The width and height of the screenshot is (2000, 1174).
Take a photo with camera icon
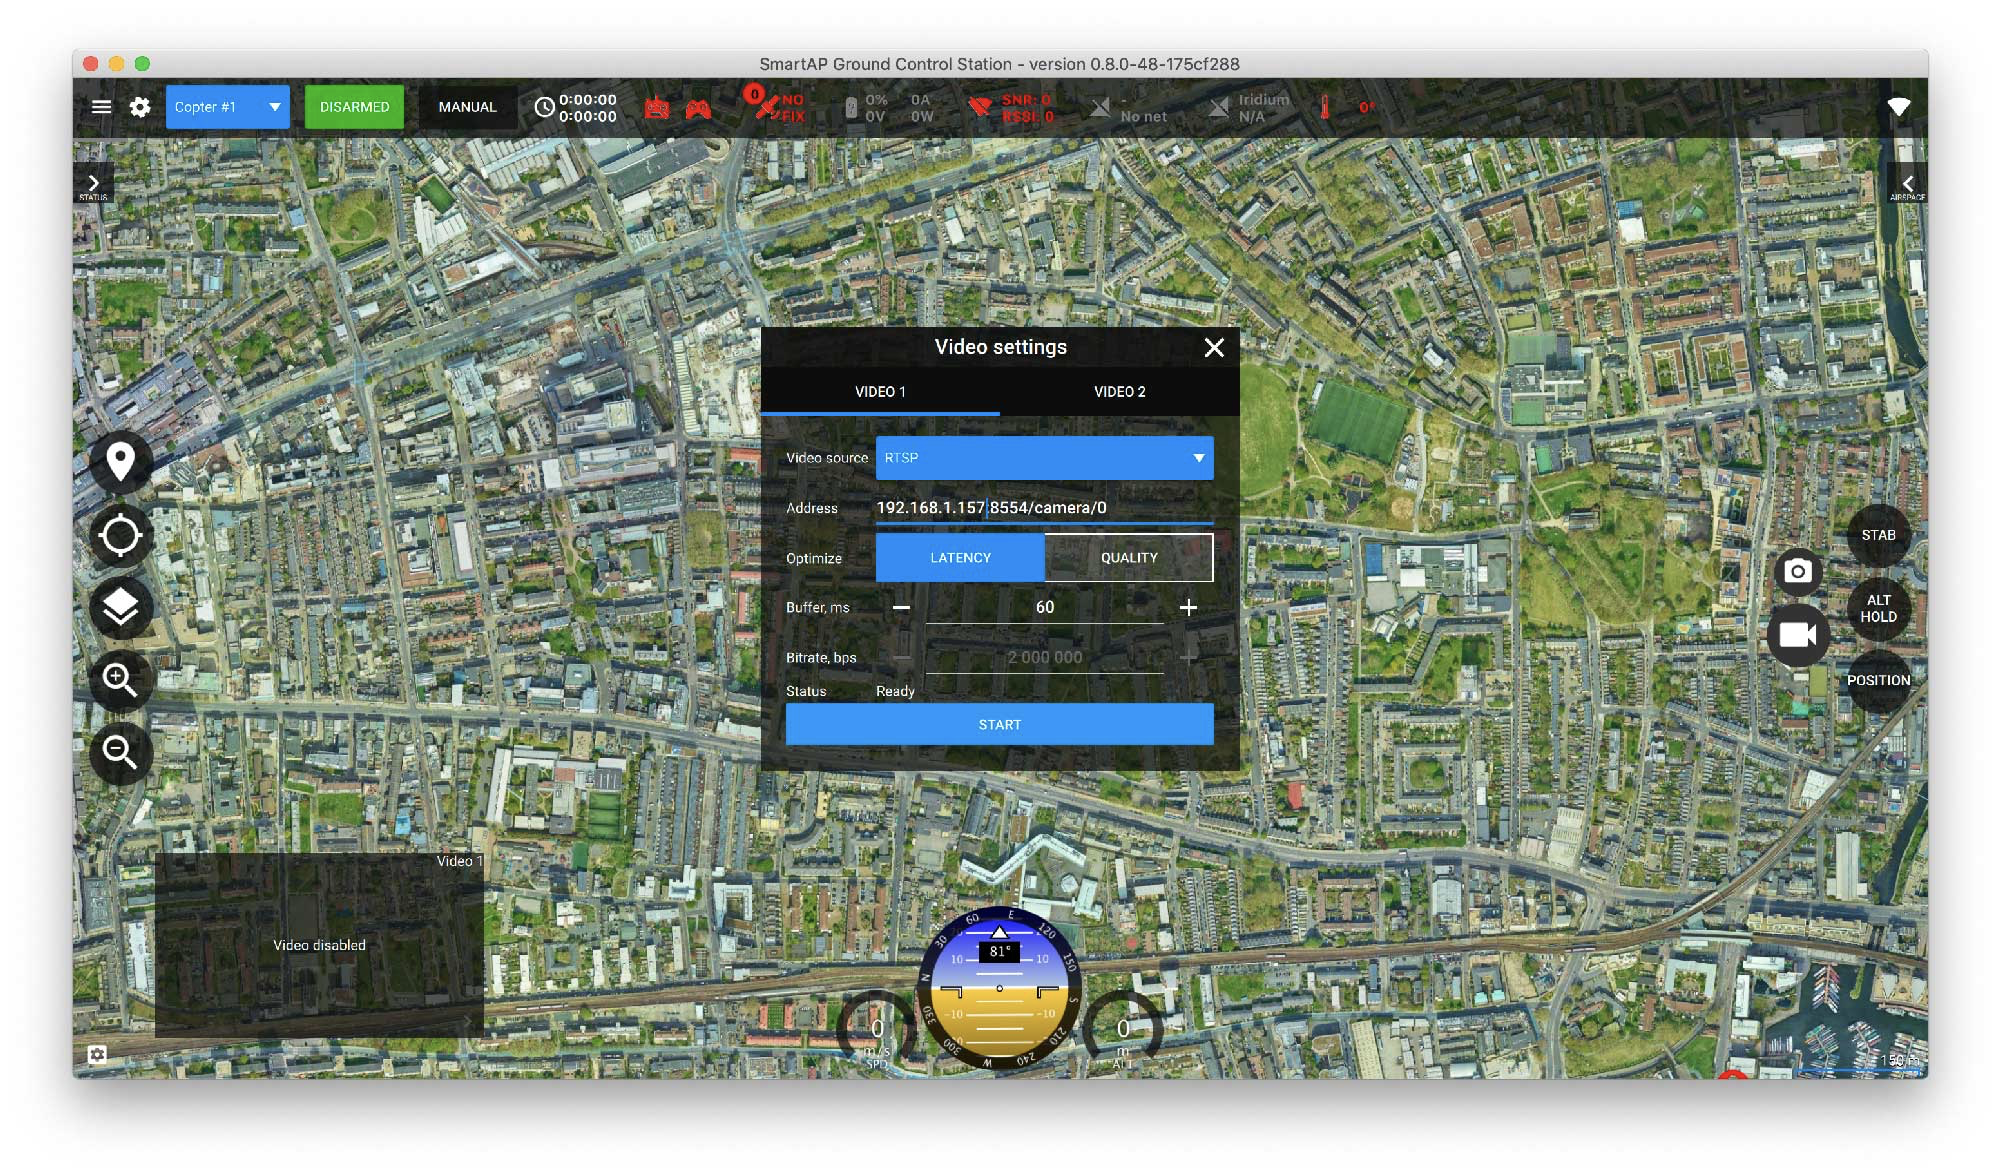(1797, 571)
